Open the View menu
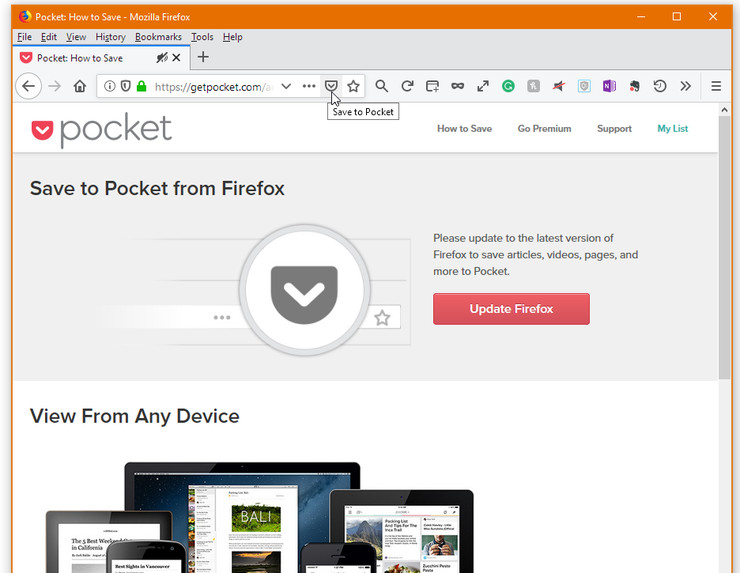Screen dimensions: 740x573 click(x=76, y=37)
